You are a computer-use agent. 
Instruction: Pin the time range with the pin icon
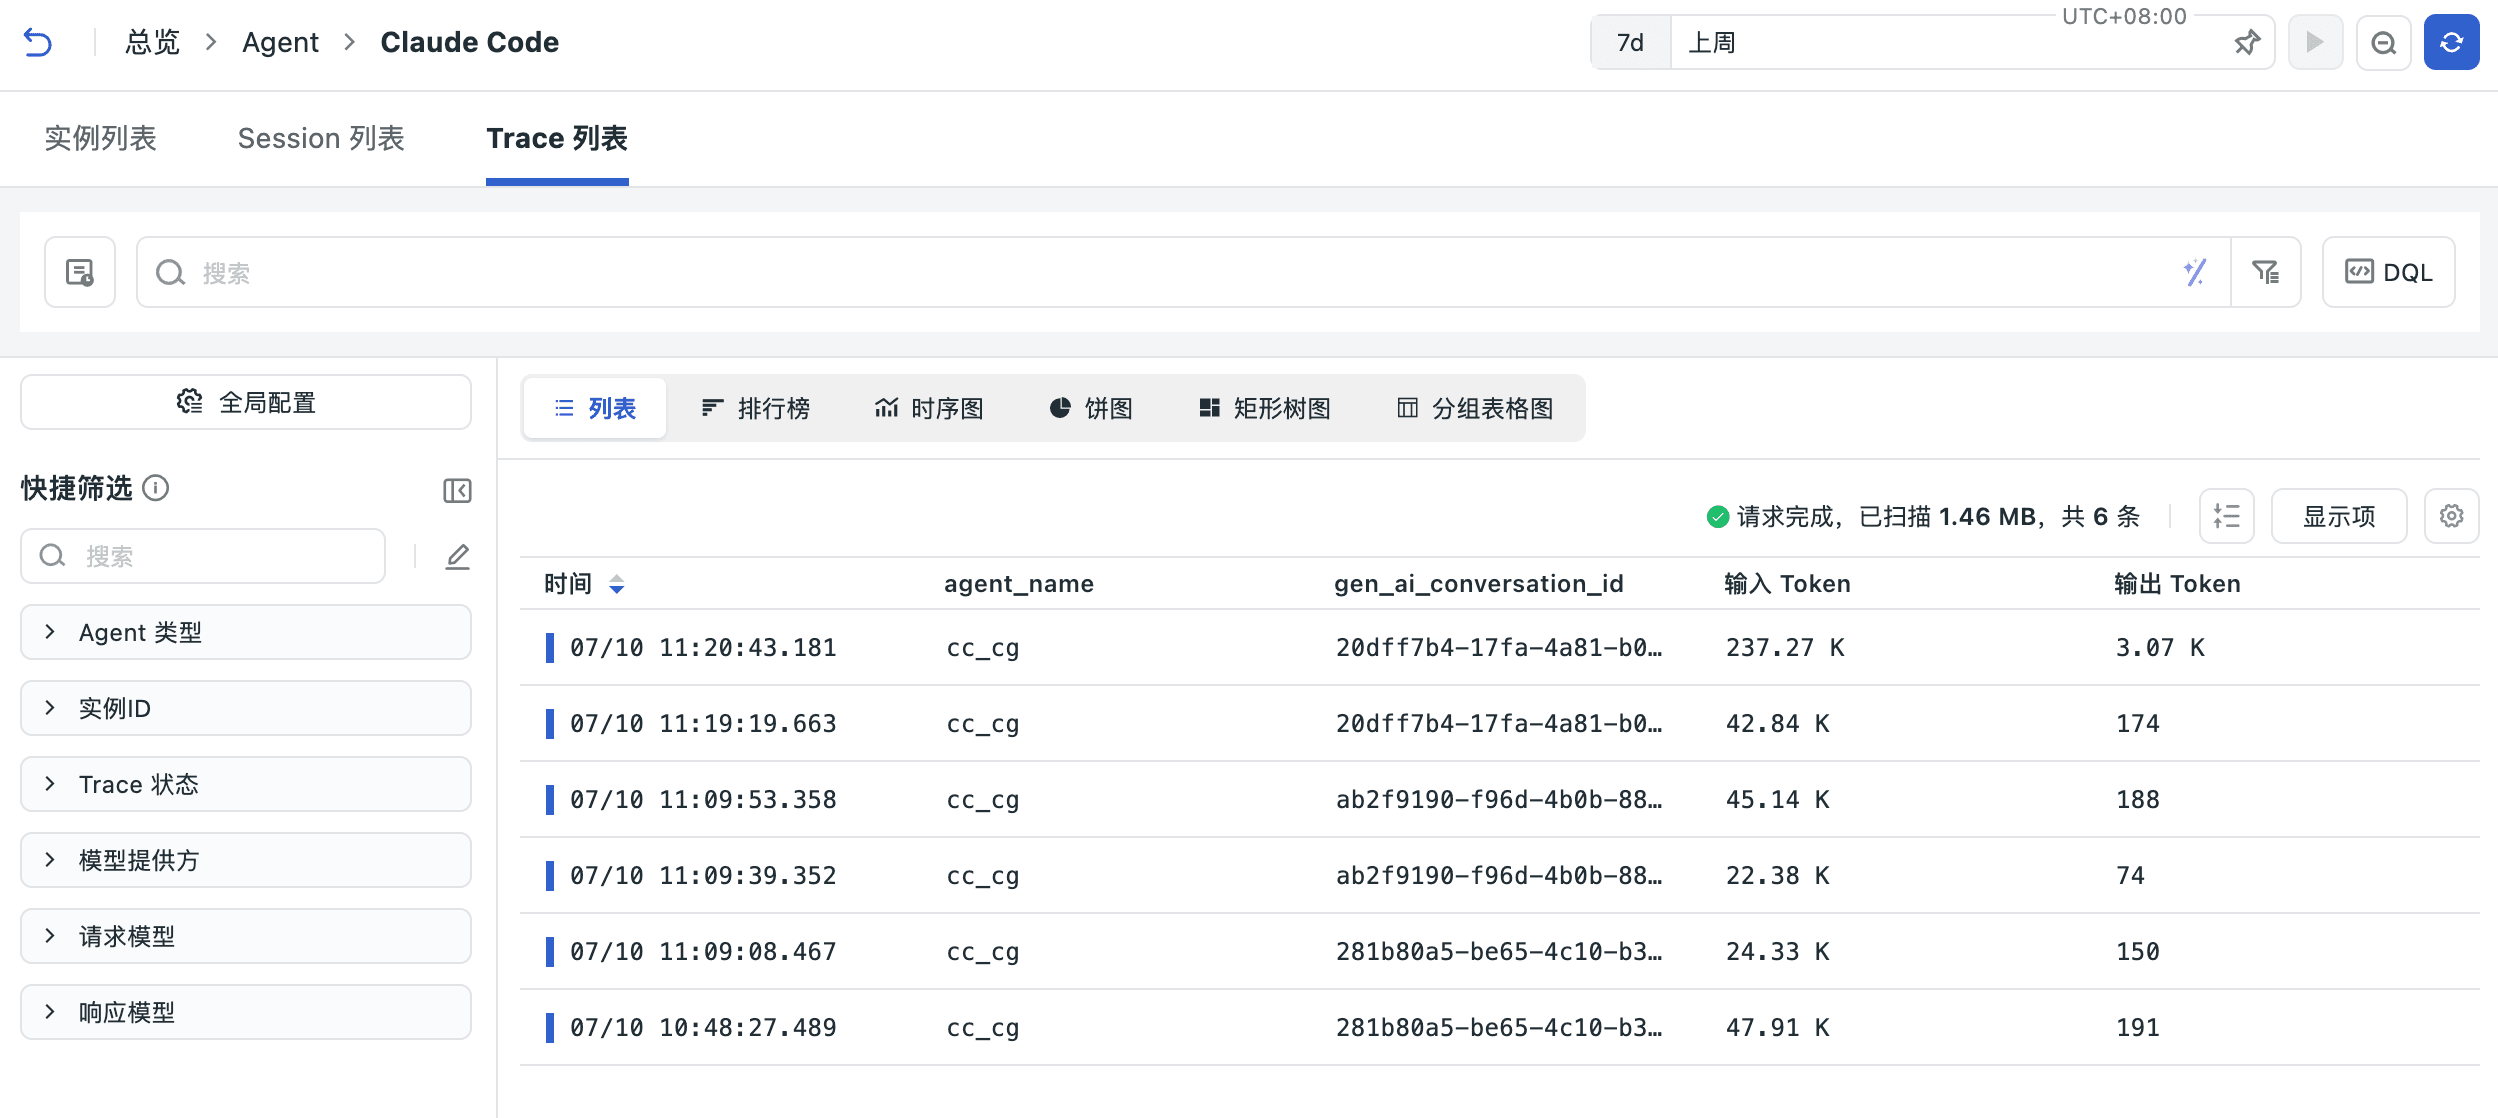pos(2246,43)
